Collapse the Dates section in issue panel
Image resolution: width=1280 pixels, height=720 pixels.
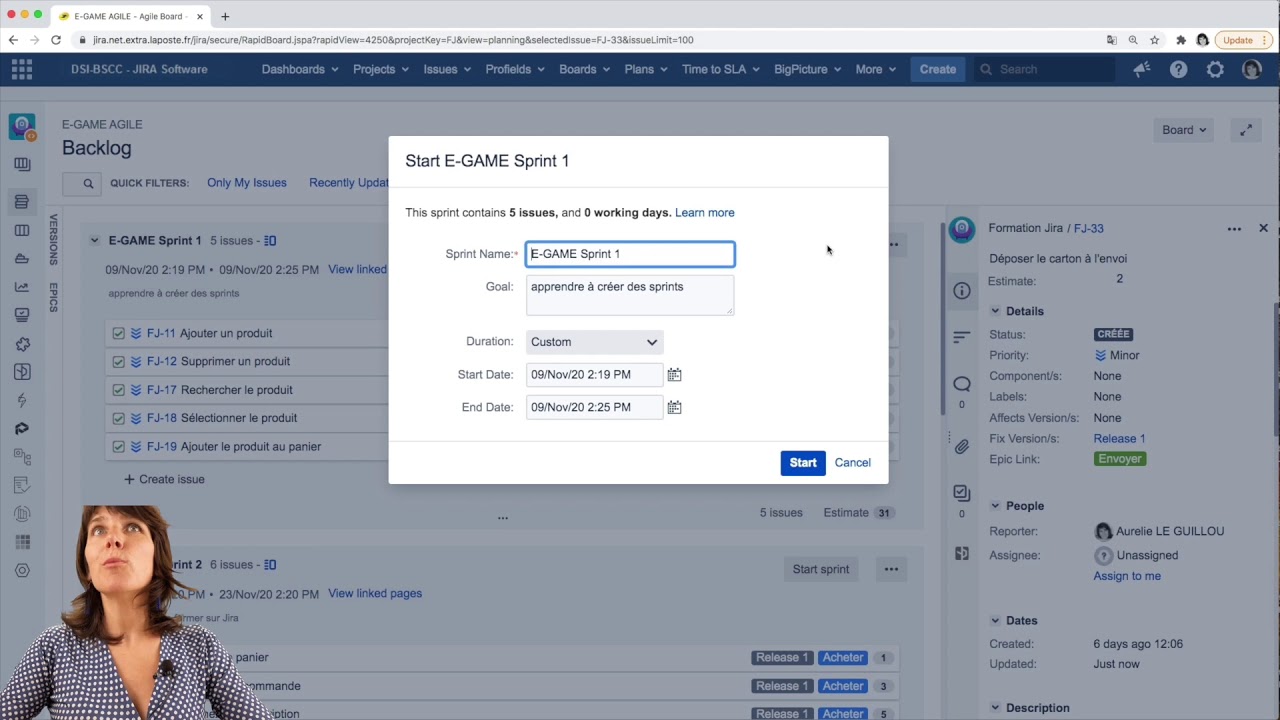995,620
